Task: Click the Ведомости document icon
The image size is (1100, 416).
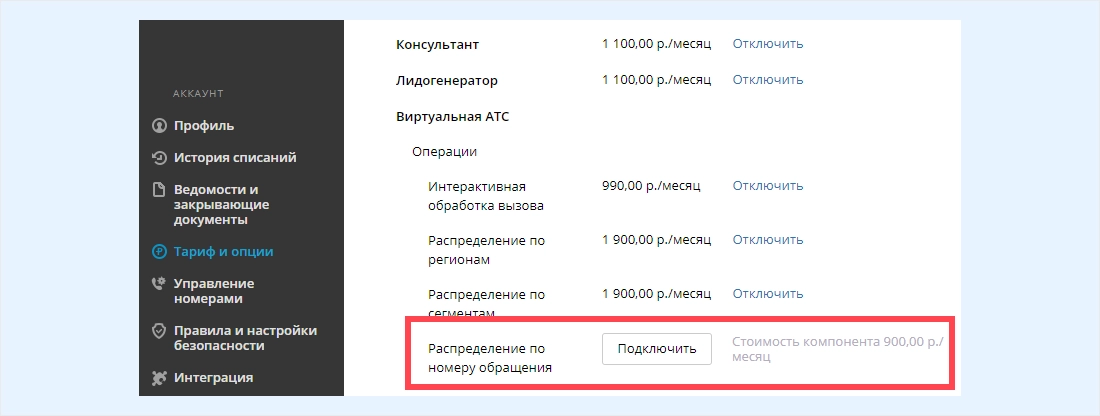Action: pyautogui.click(x=159, y=189)
